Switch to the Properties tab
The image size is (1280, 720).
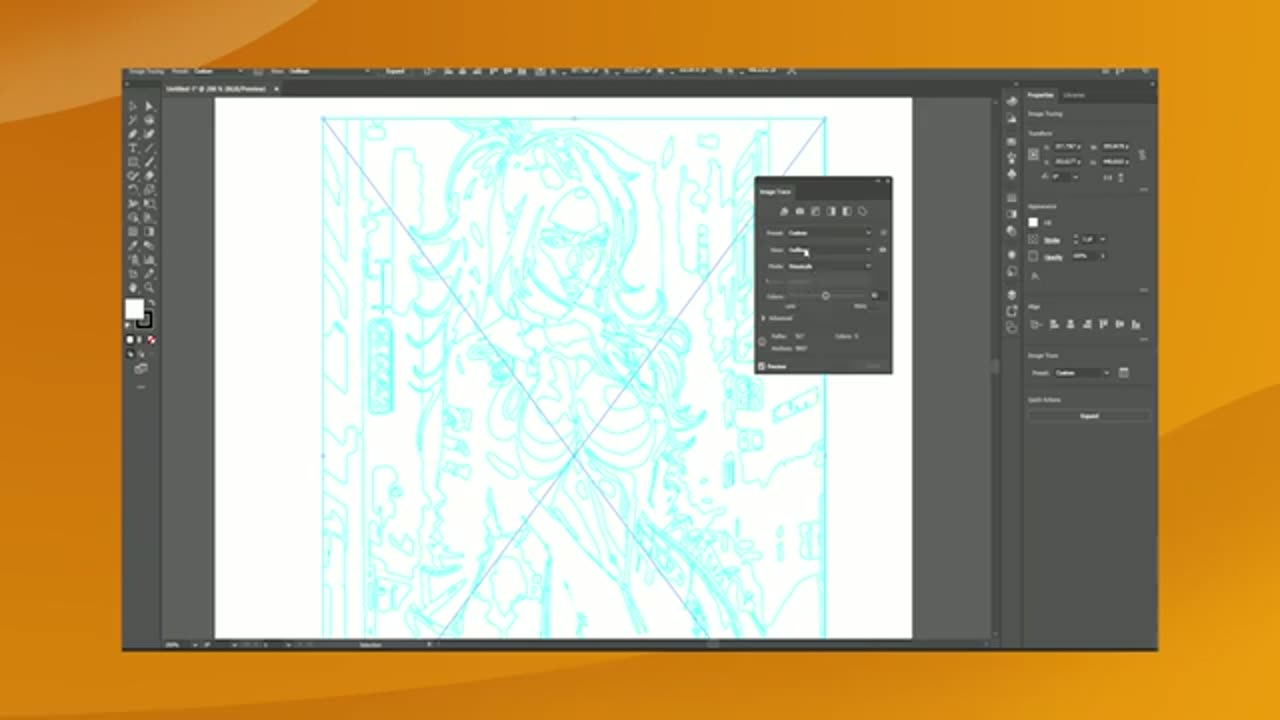pos(1041,95)
